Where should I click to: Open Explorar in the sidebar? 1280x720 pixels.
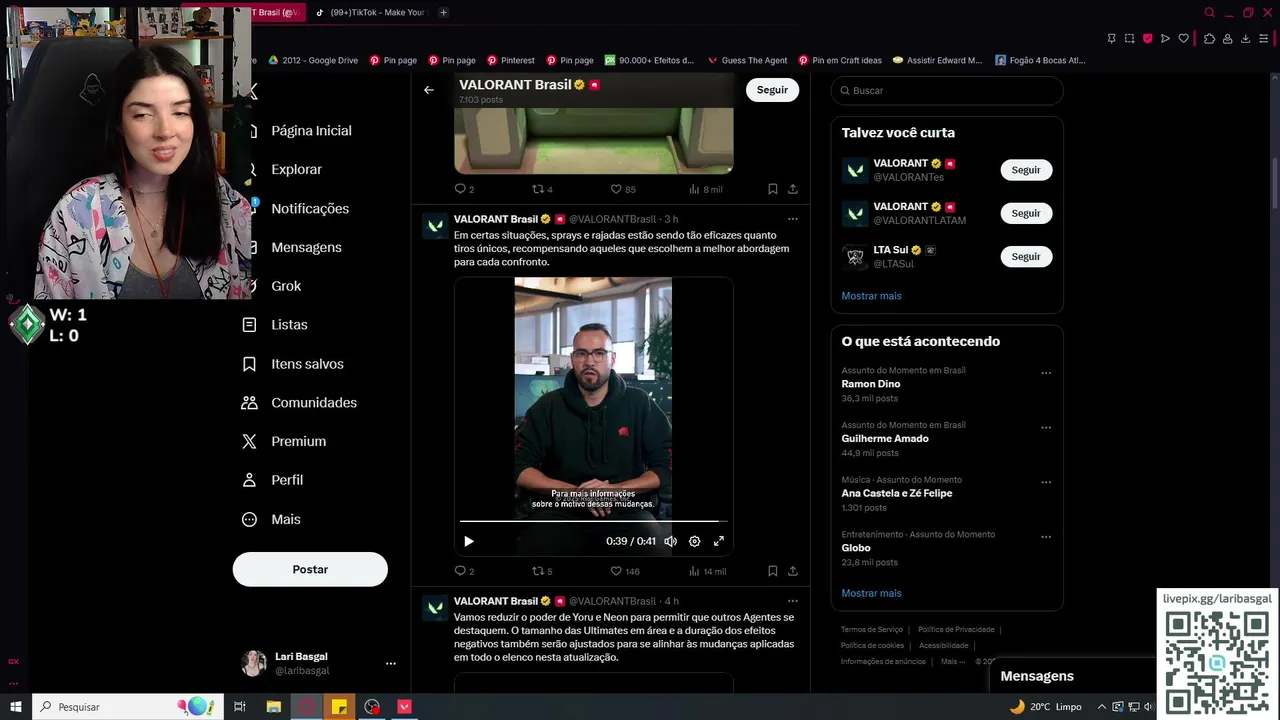point(296,170)
